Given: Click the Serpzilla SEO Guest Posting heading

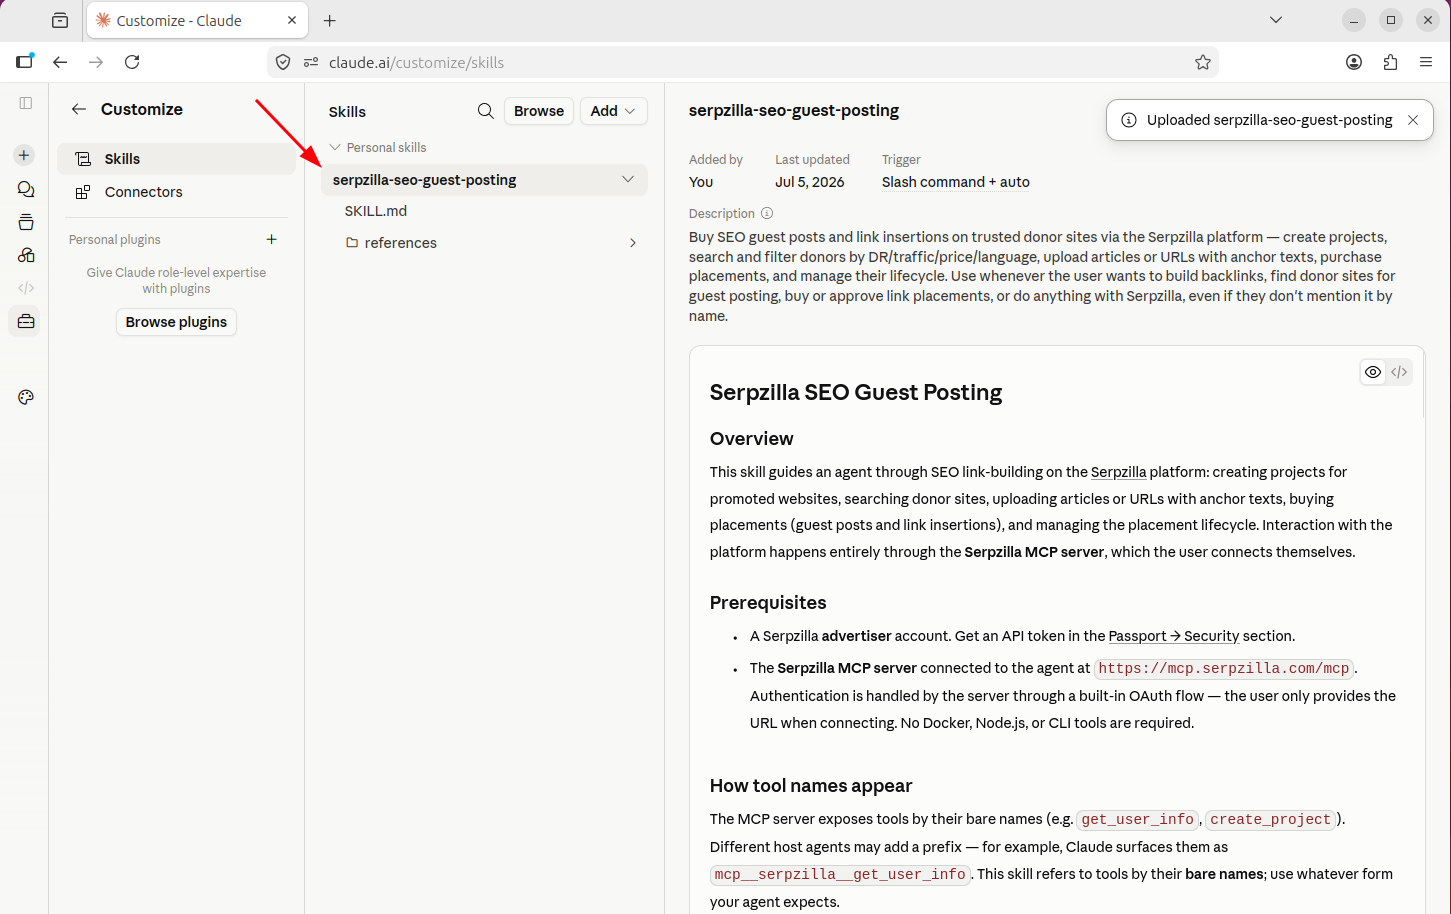Looking at the screenshot, I should pos(856,392).
